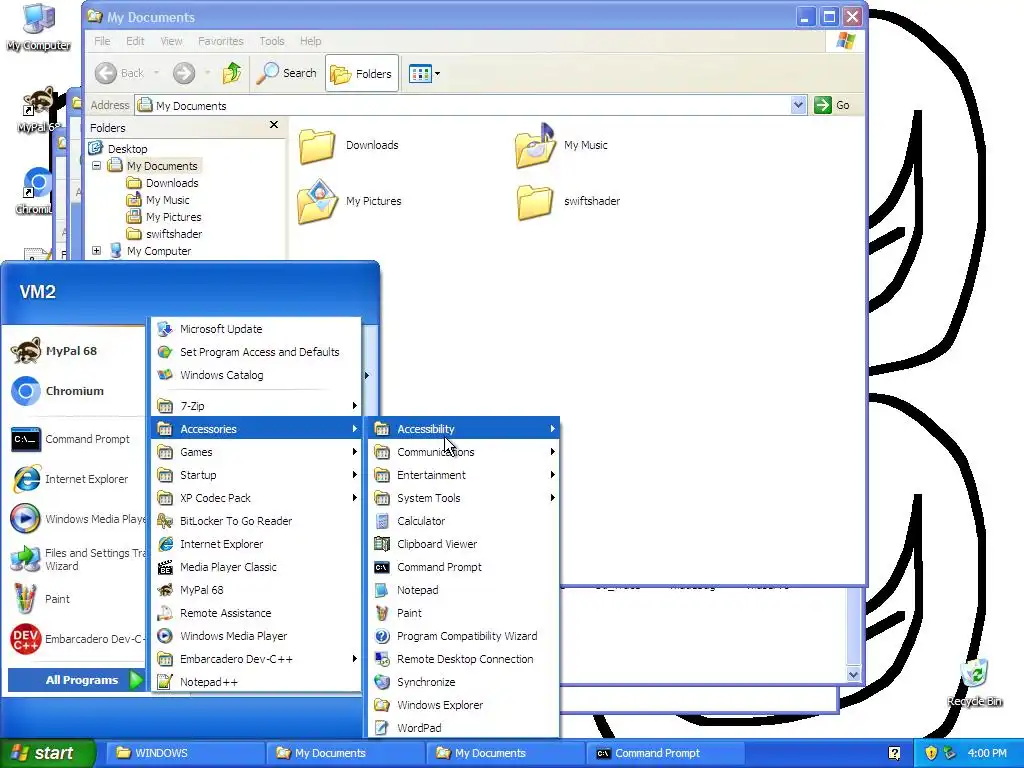Screen dimensions: 1024x768
Task: Open the address bar dropdown
Action: tap(798, 105)
